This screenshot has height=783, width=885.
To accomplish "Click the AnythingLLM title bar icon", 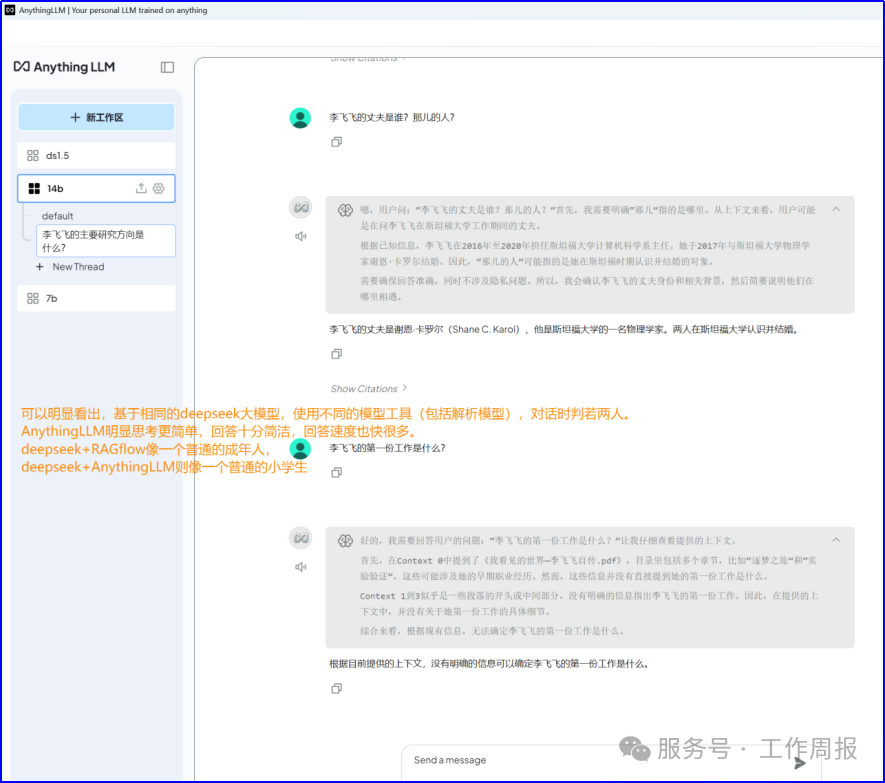I will tap(10, 10).
